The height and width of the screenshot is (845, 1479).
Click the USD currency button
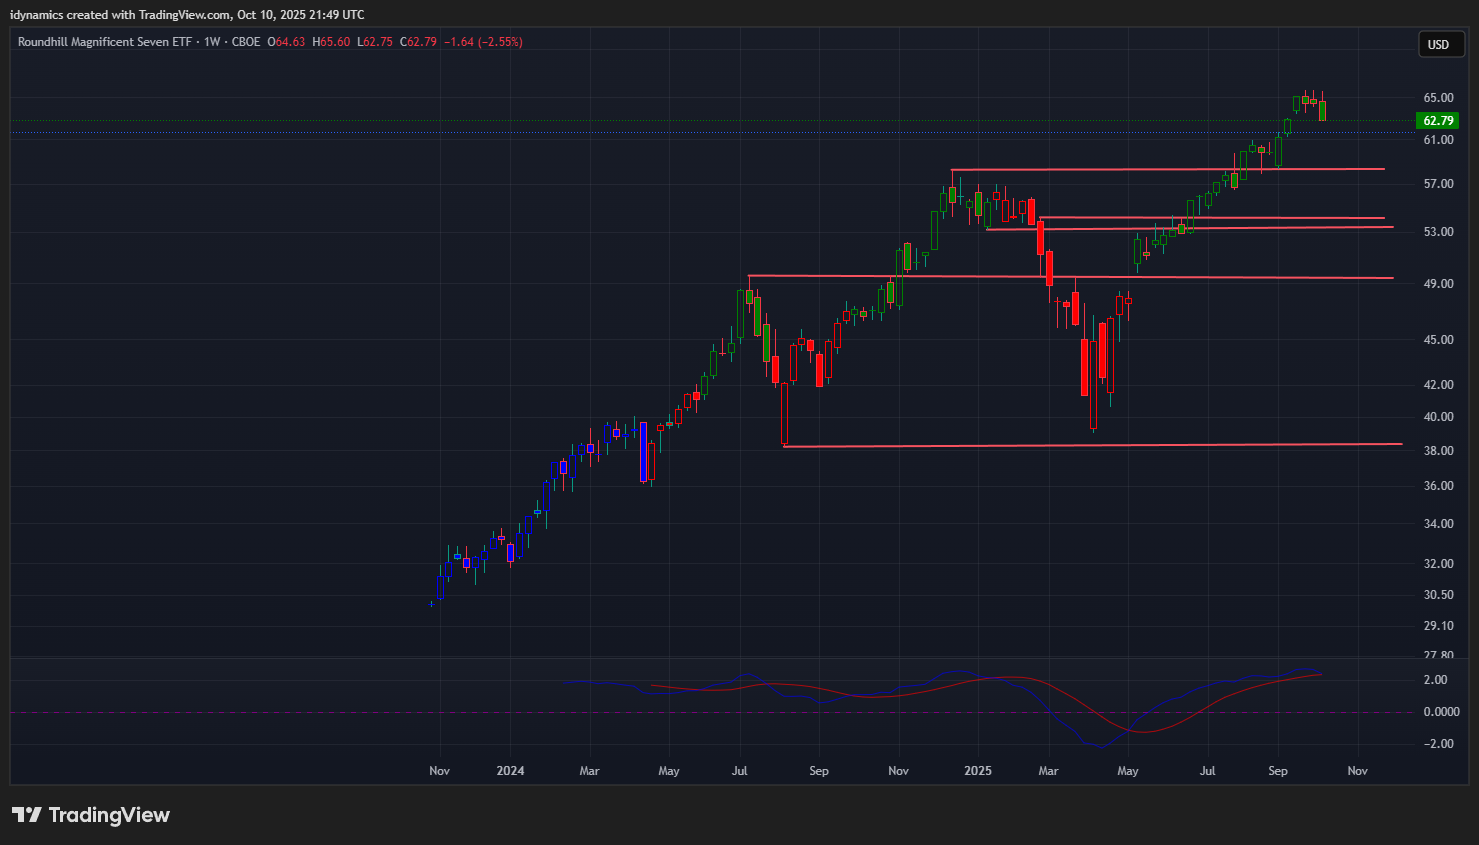(x=1438, y=44)
